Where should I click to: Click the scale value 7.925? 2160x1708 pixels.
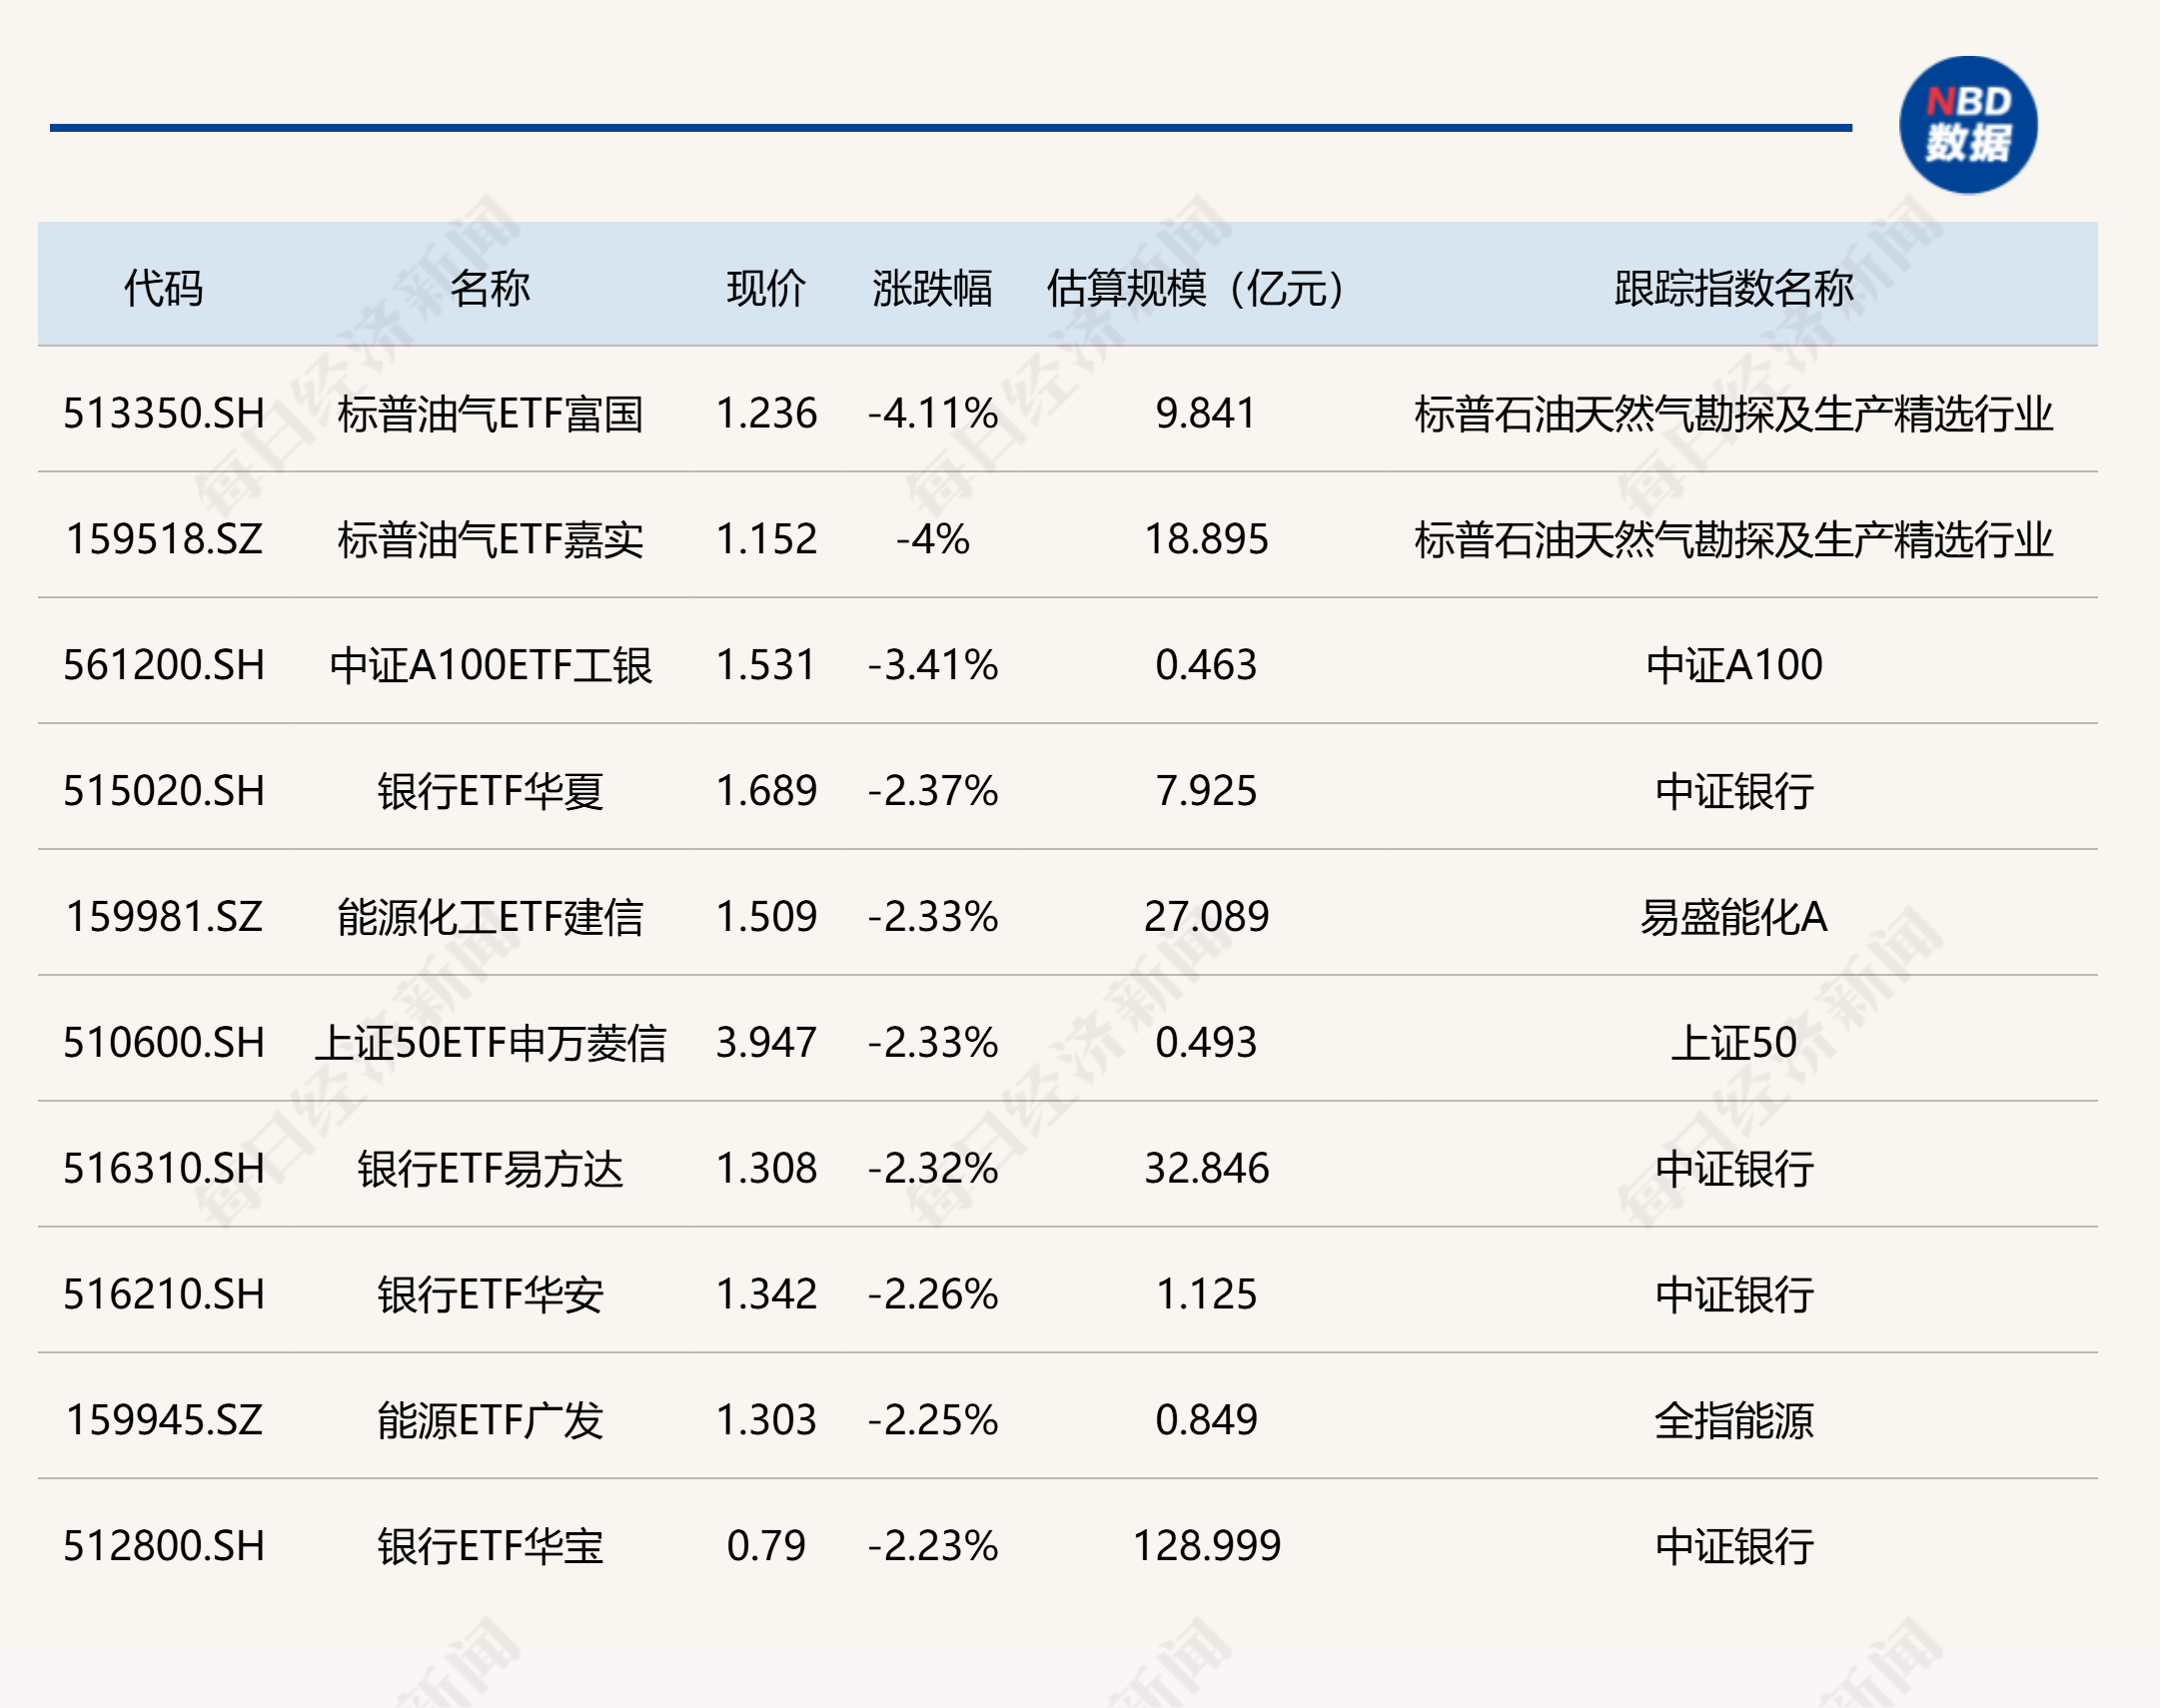(x=1206, y=791)
